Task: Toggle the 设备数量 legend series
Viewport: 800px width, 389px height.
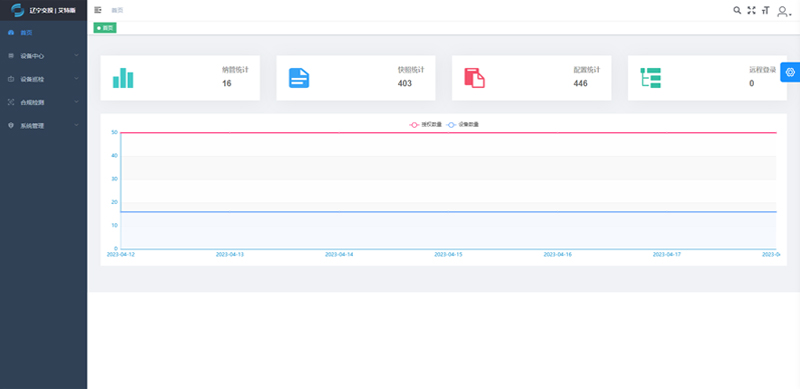Action: [x=463, y=125]
